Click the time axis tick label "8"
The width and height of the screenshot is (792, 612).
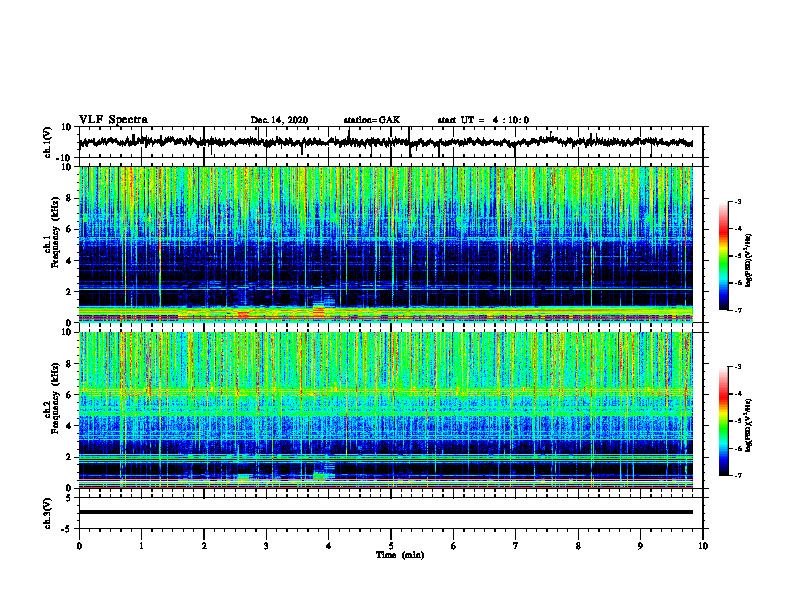click(x=578, y=546)
